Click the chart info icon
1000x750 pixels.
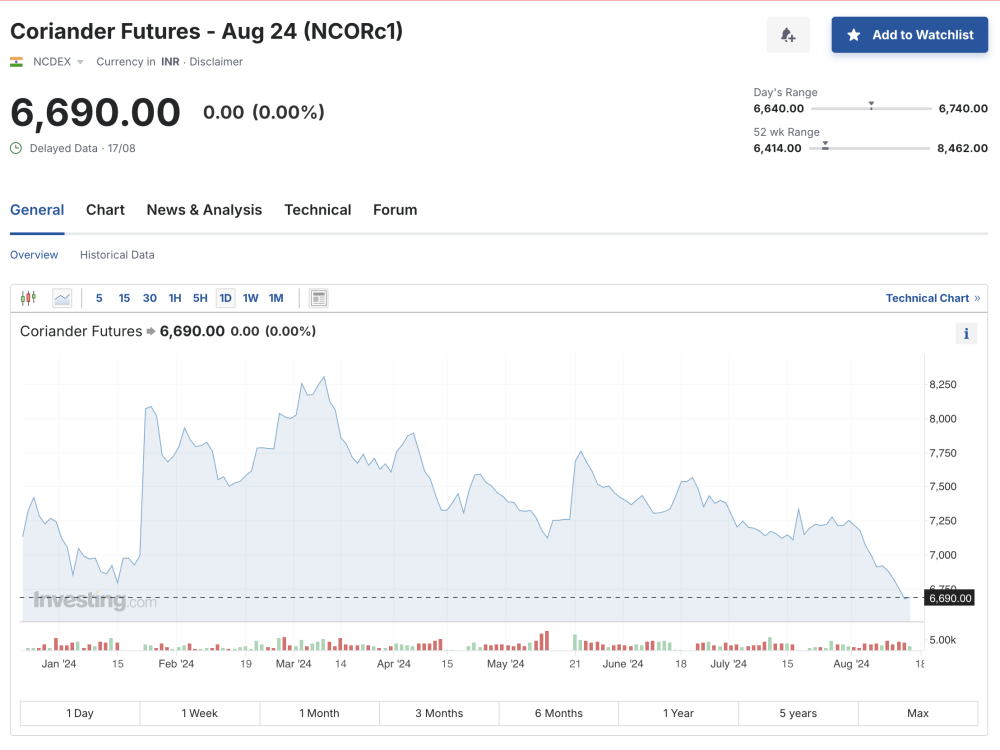coord(966,334)
